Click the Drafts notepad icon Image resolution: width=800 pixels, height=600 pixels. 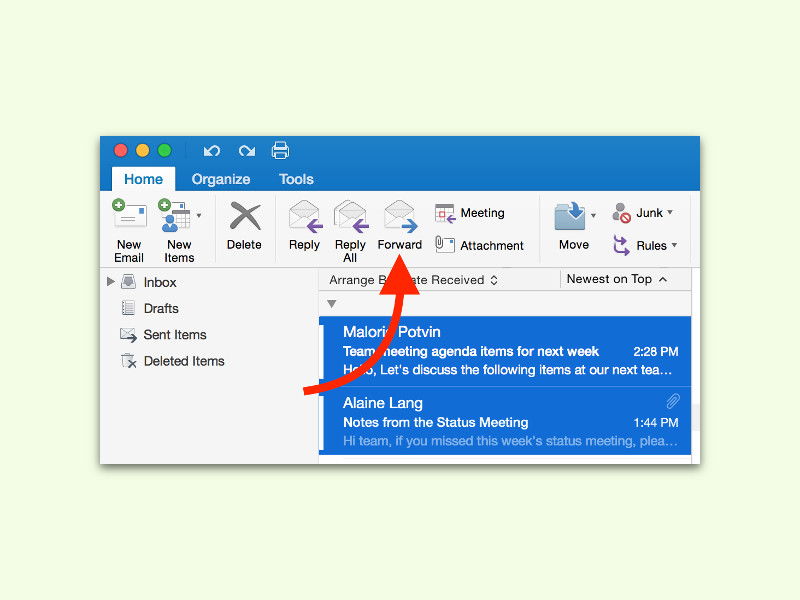click(128, 308)
